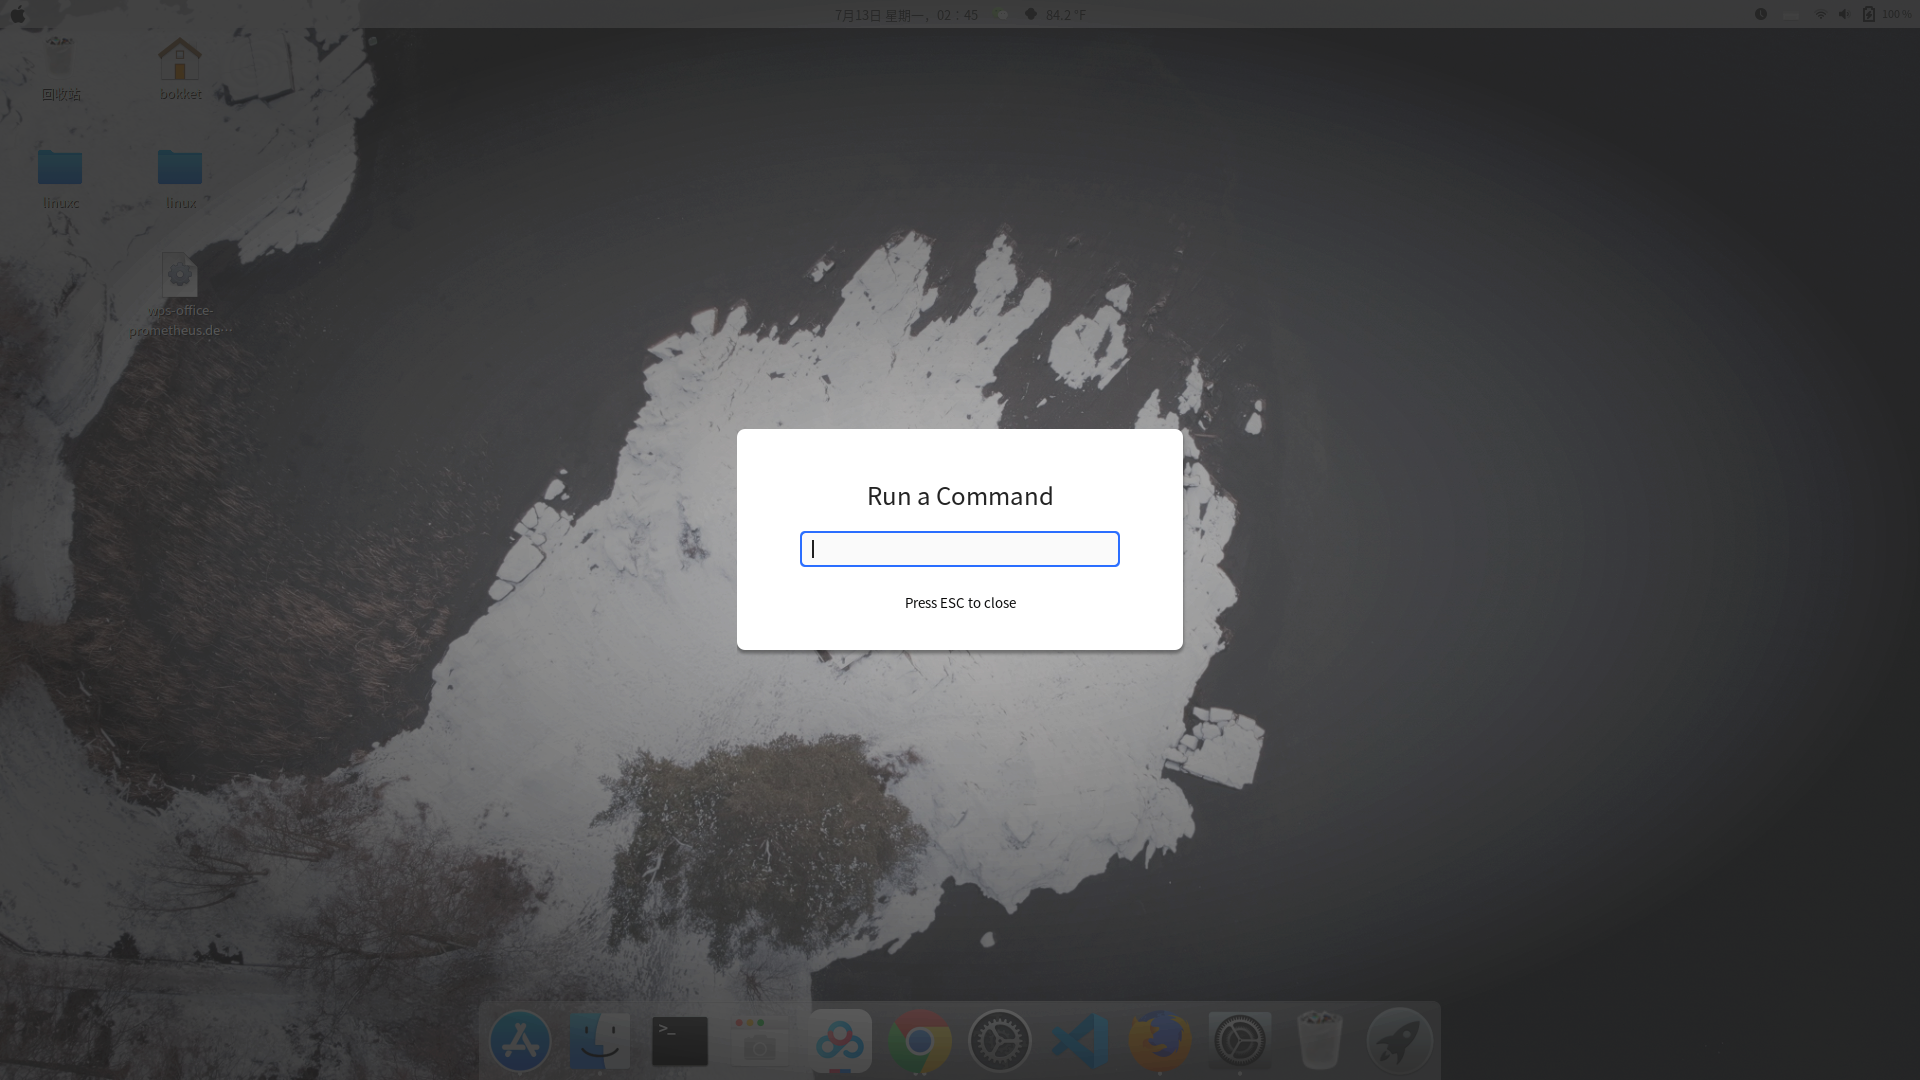Open the Finder file manager in dock
The height and width of the screenshot is (1080, 1920).
click(x=600, y=1041)
